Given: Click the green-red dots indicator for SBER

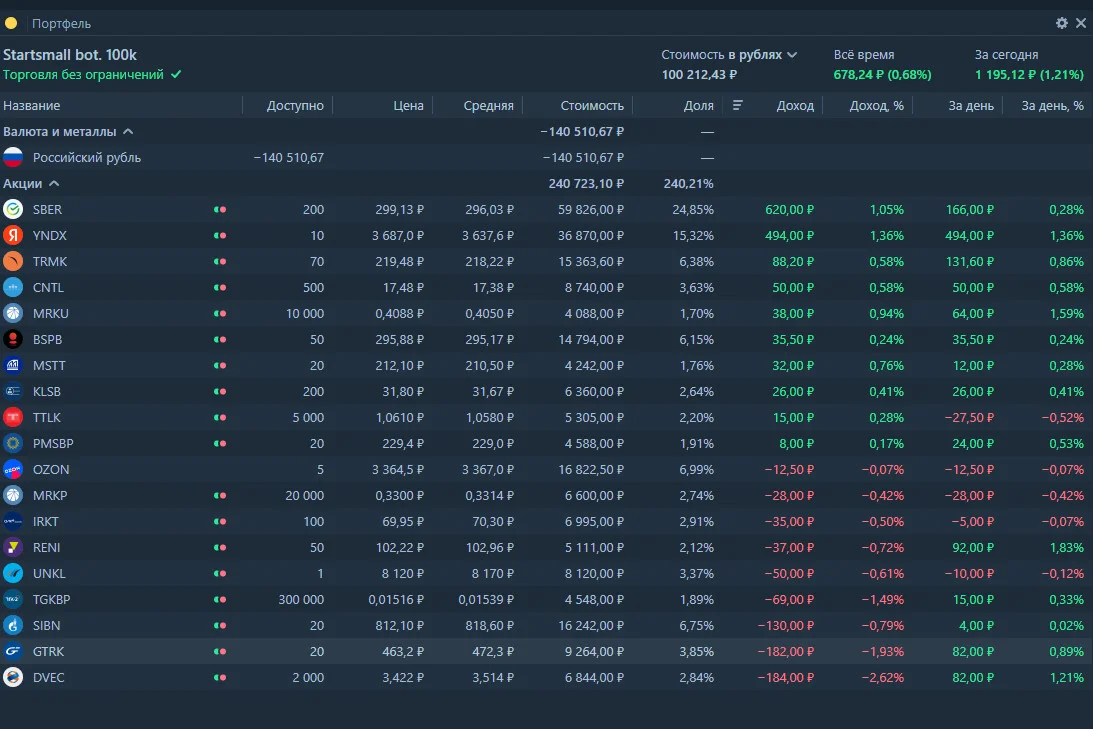Looking at the screenshot, I should coord(220,209).
